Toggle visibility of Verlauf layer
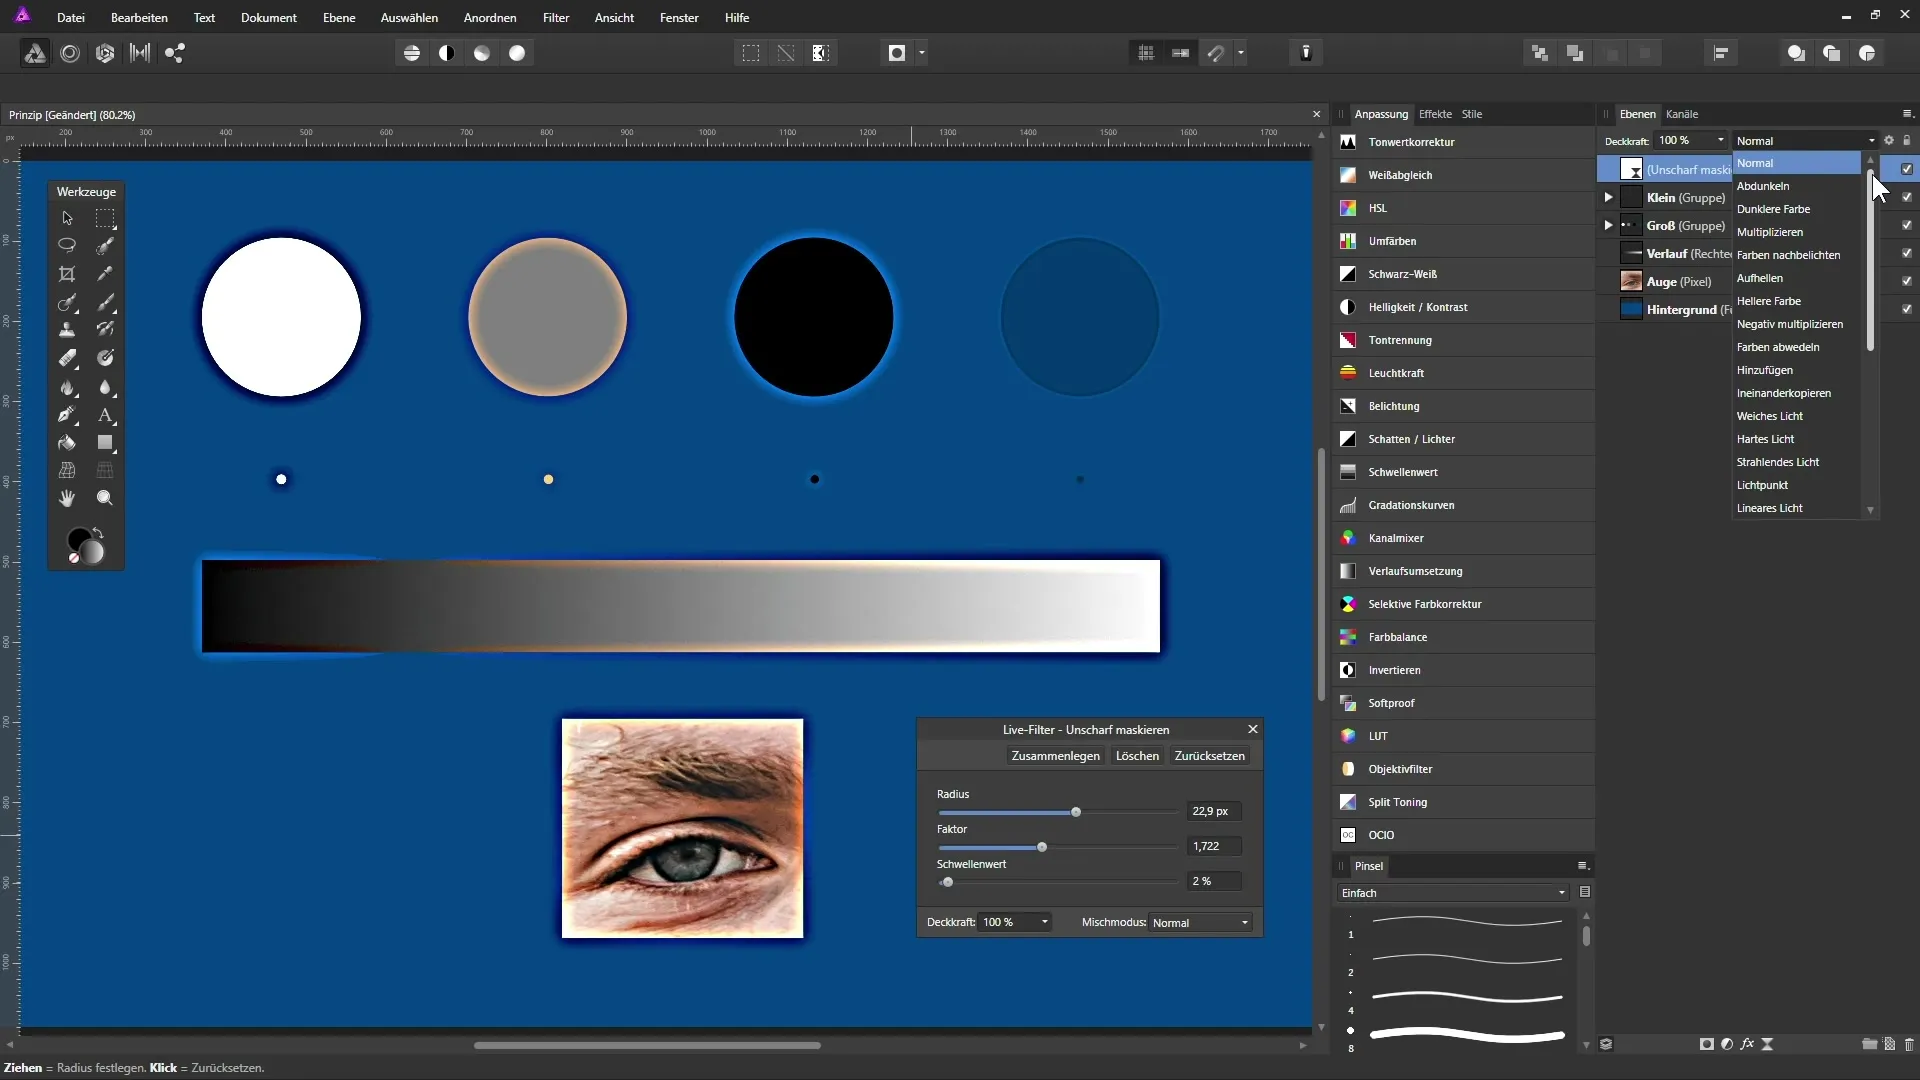The image size is (1920, 1080). [x=1907, y=253]
